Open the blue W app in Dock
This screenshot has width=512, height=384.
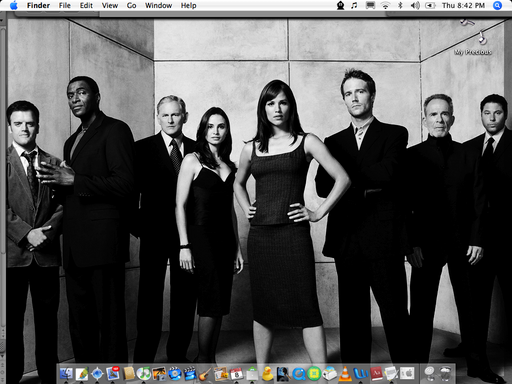pos(360,373)
